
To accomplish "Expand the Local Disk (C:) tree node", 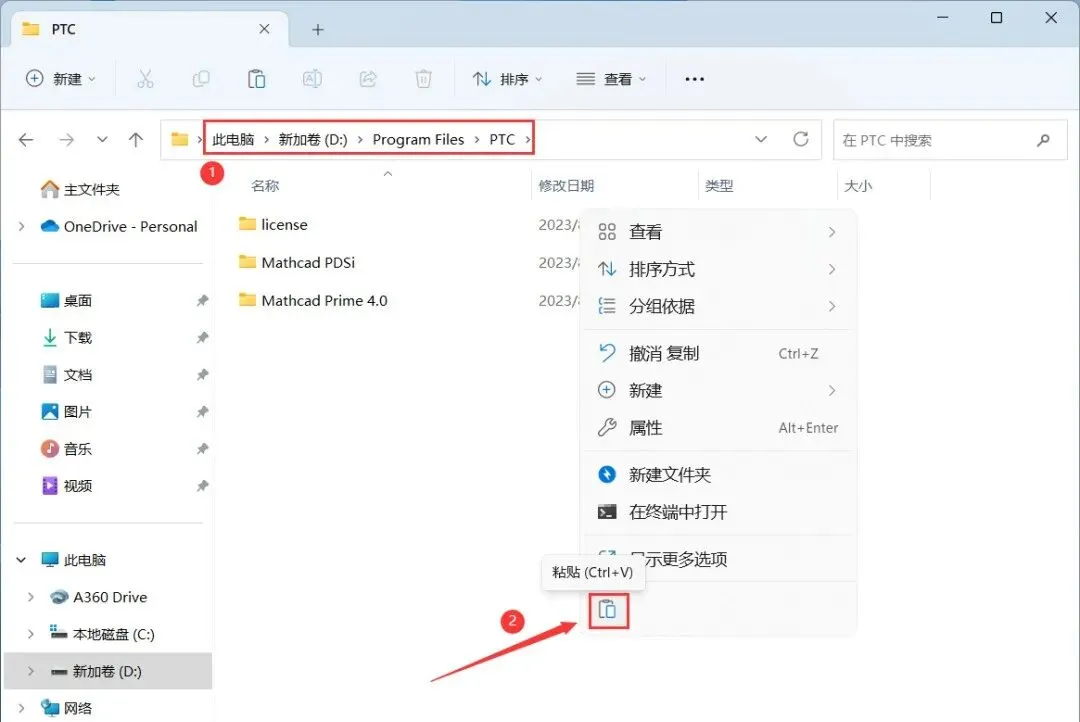I will click(x=30, y=634).
